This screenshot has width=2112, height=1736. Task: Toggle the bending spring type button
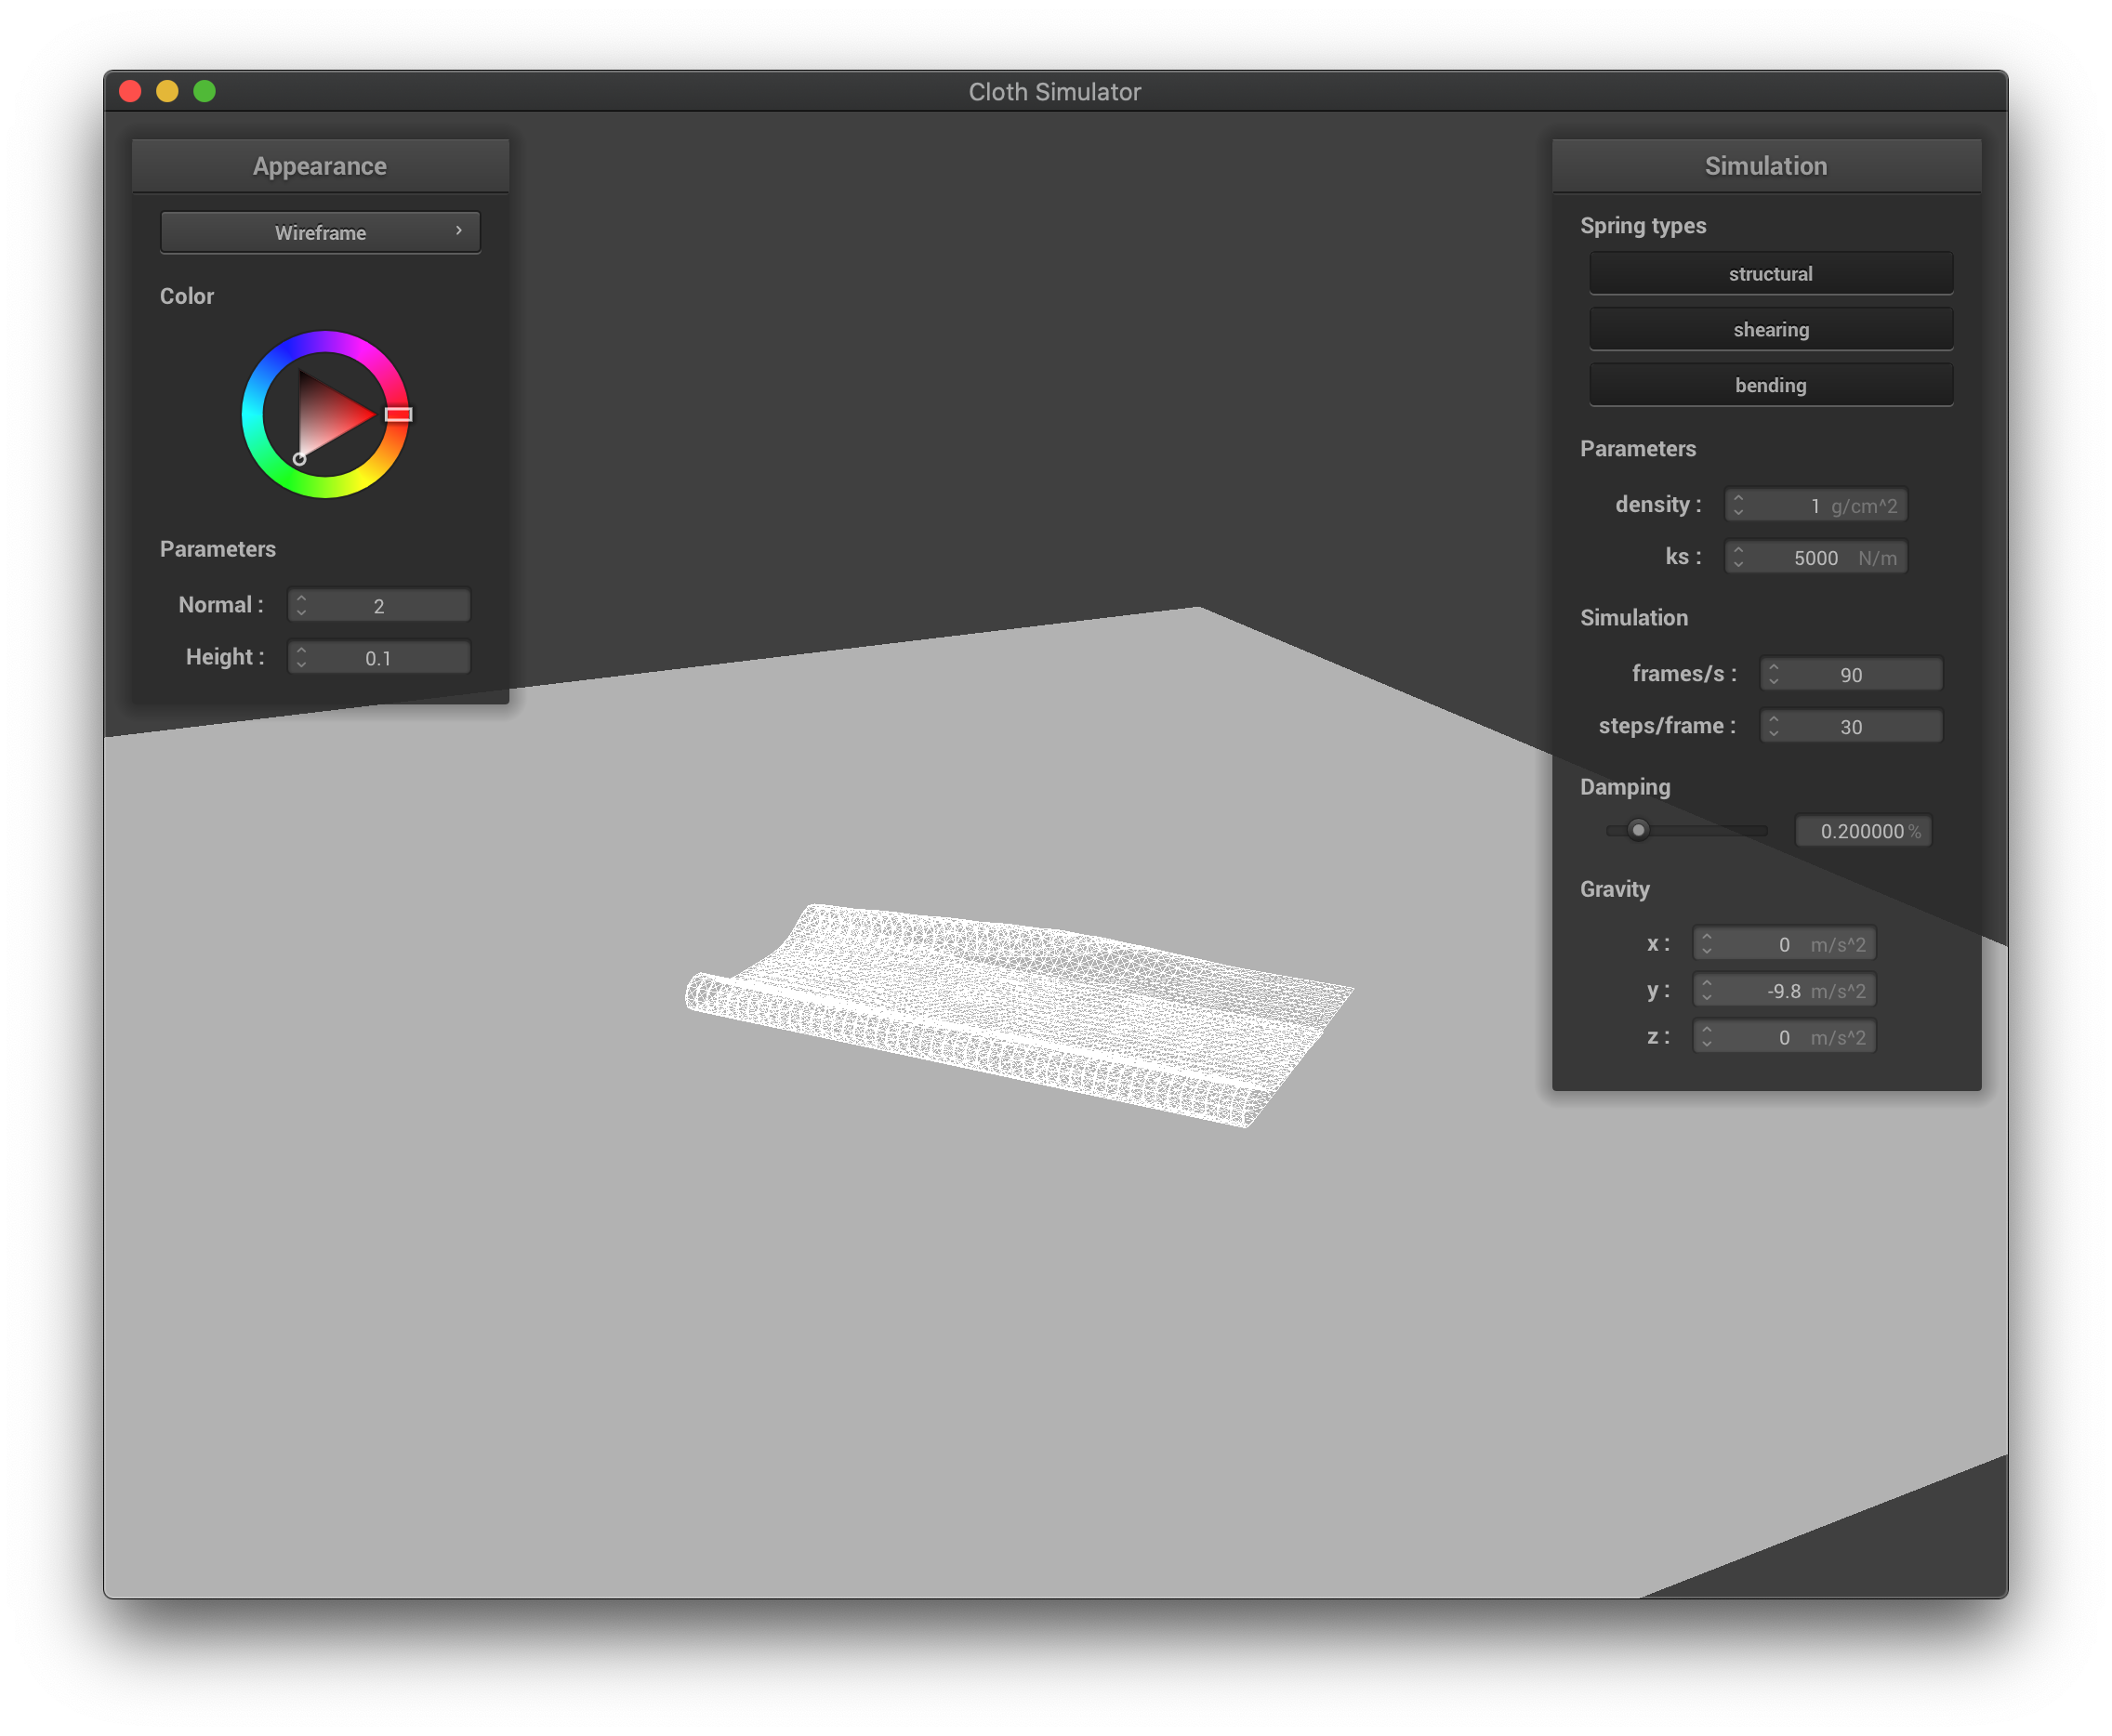(x=1770, y=385)
